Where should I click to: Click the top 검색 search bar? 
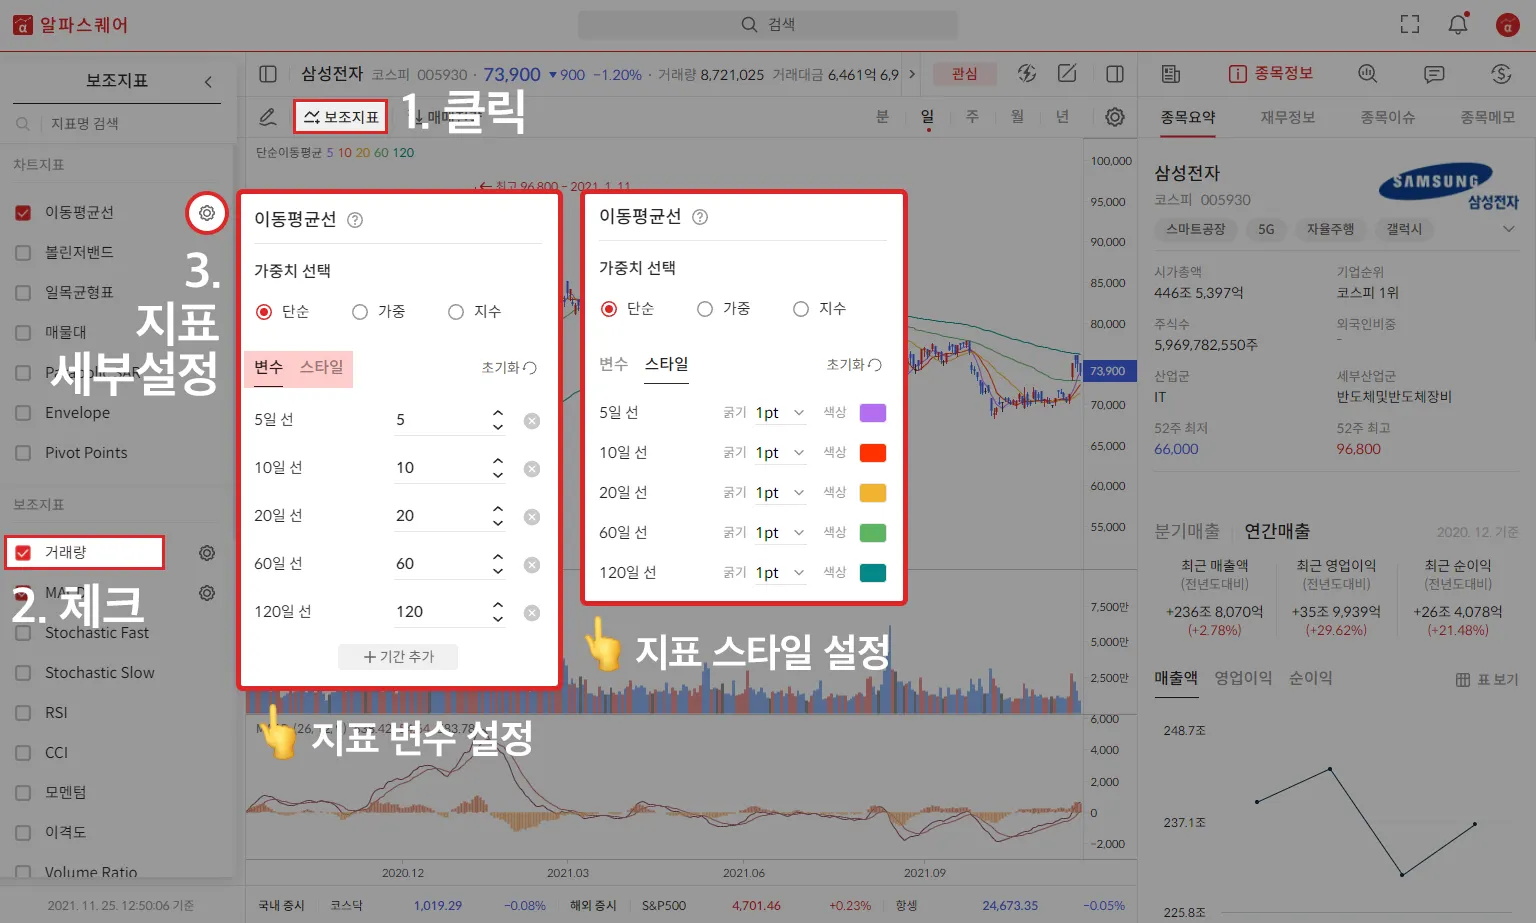pyautogui.click(x=768, y=25)
